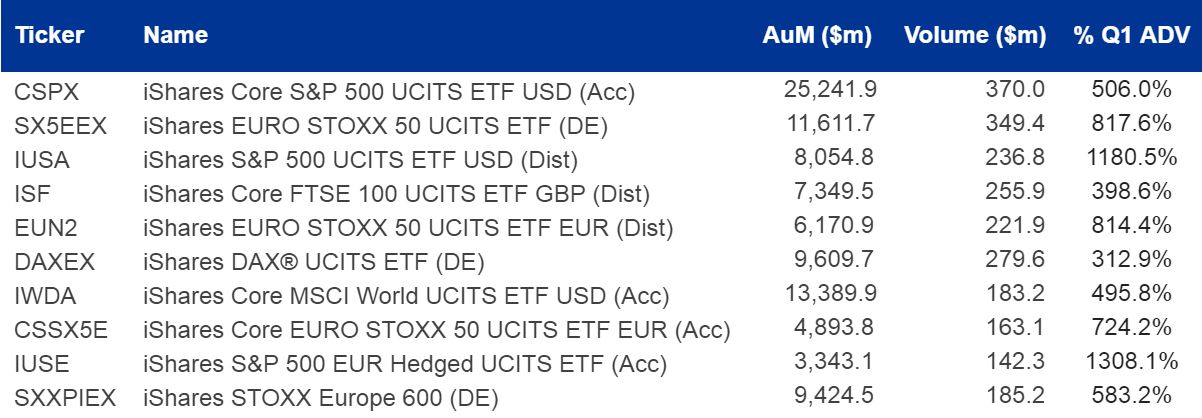This screenshot has width=1202, height=418.
Task: Click iShares DAX® UCITS ETF (DE) name
Action: coord(313,263)
